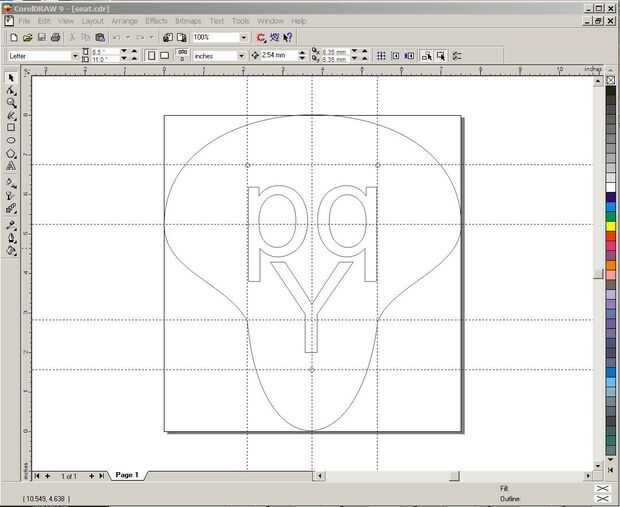Click the Save diskette icon
This screenshot has width=620, height=507.
point(42,38)
